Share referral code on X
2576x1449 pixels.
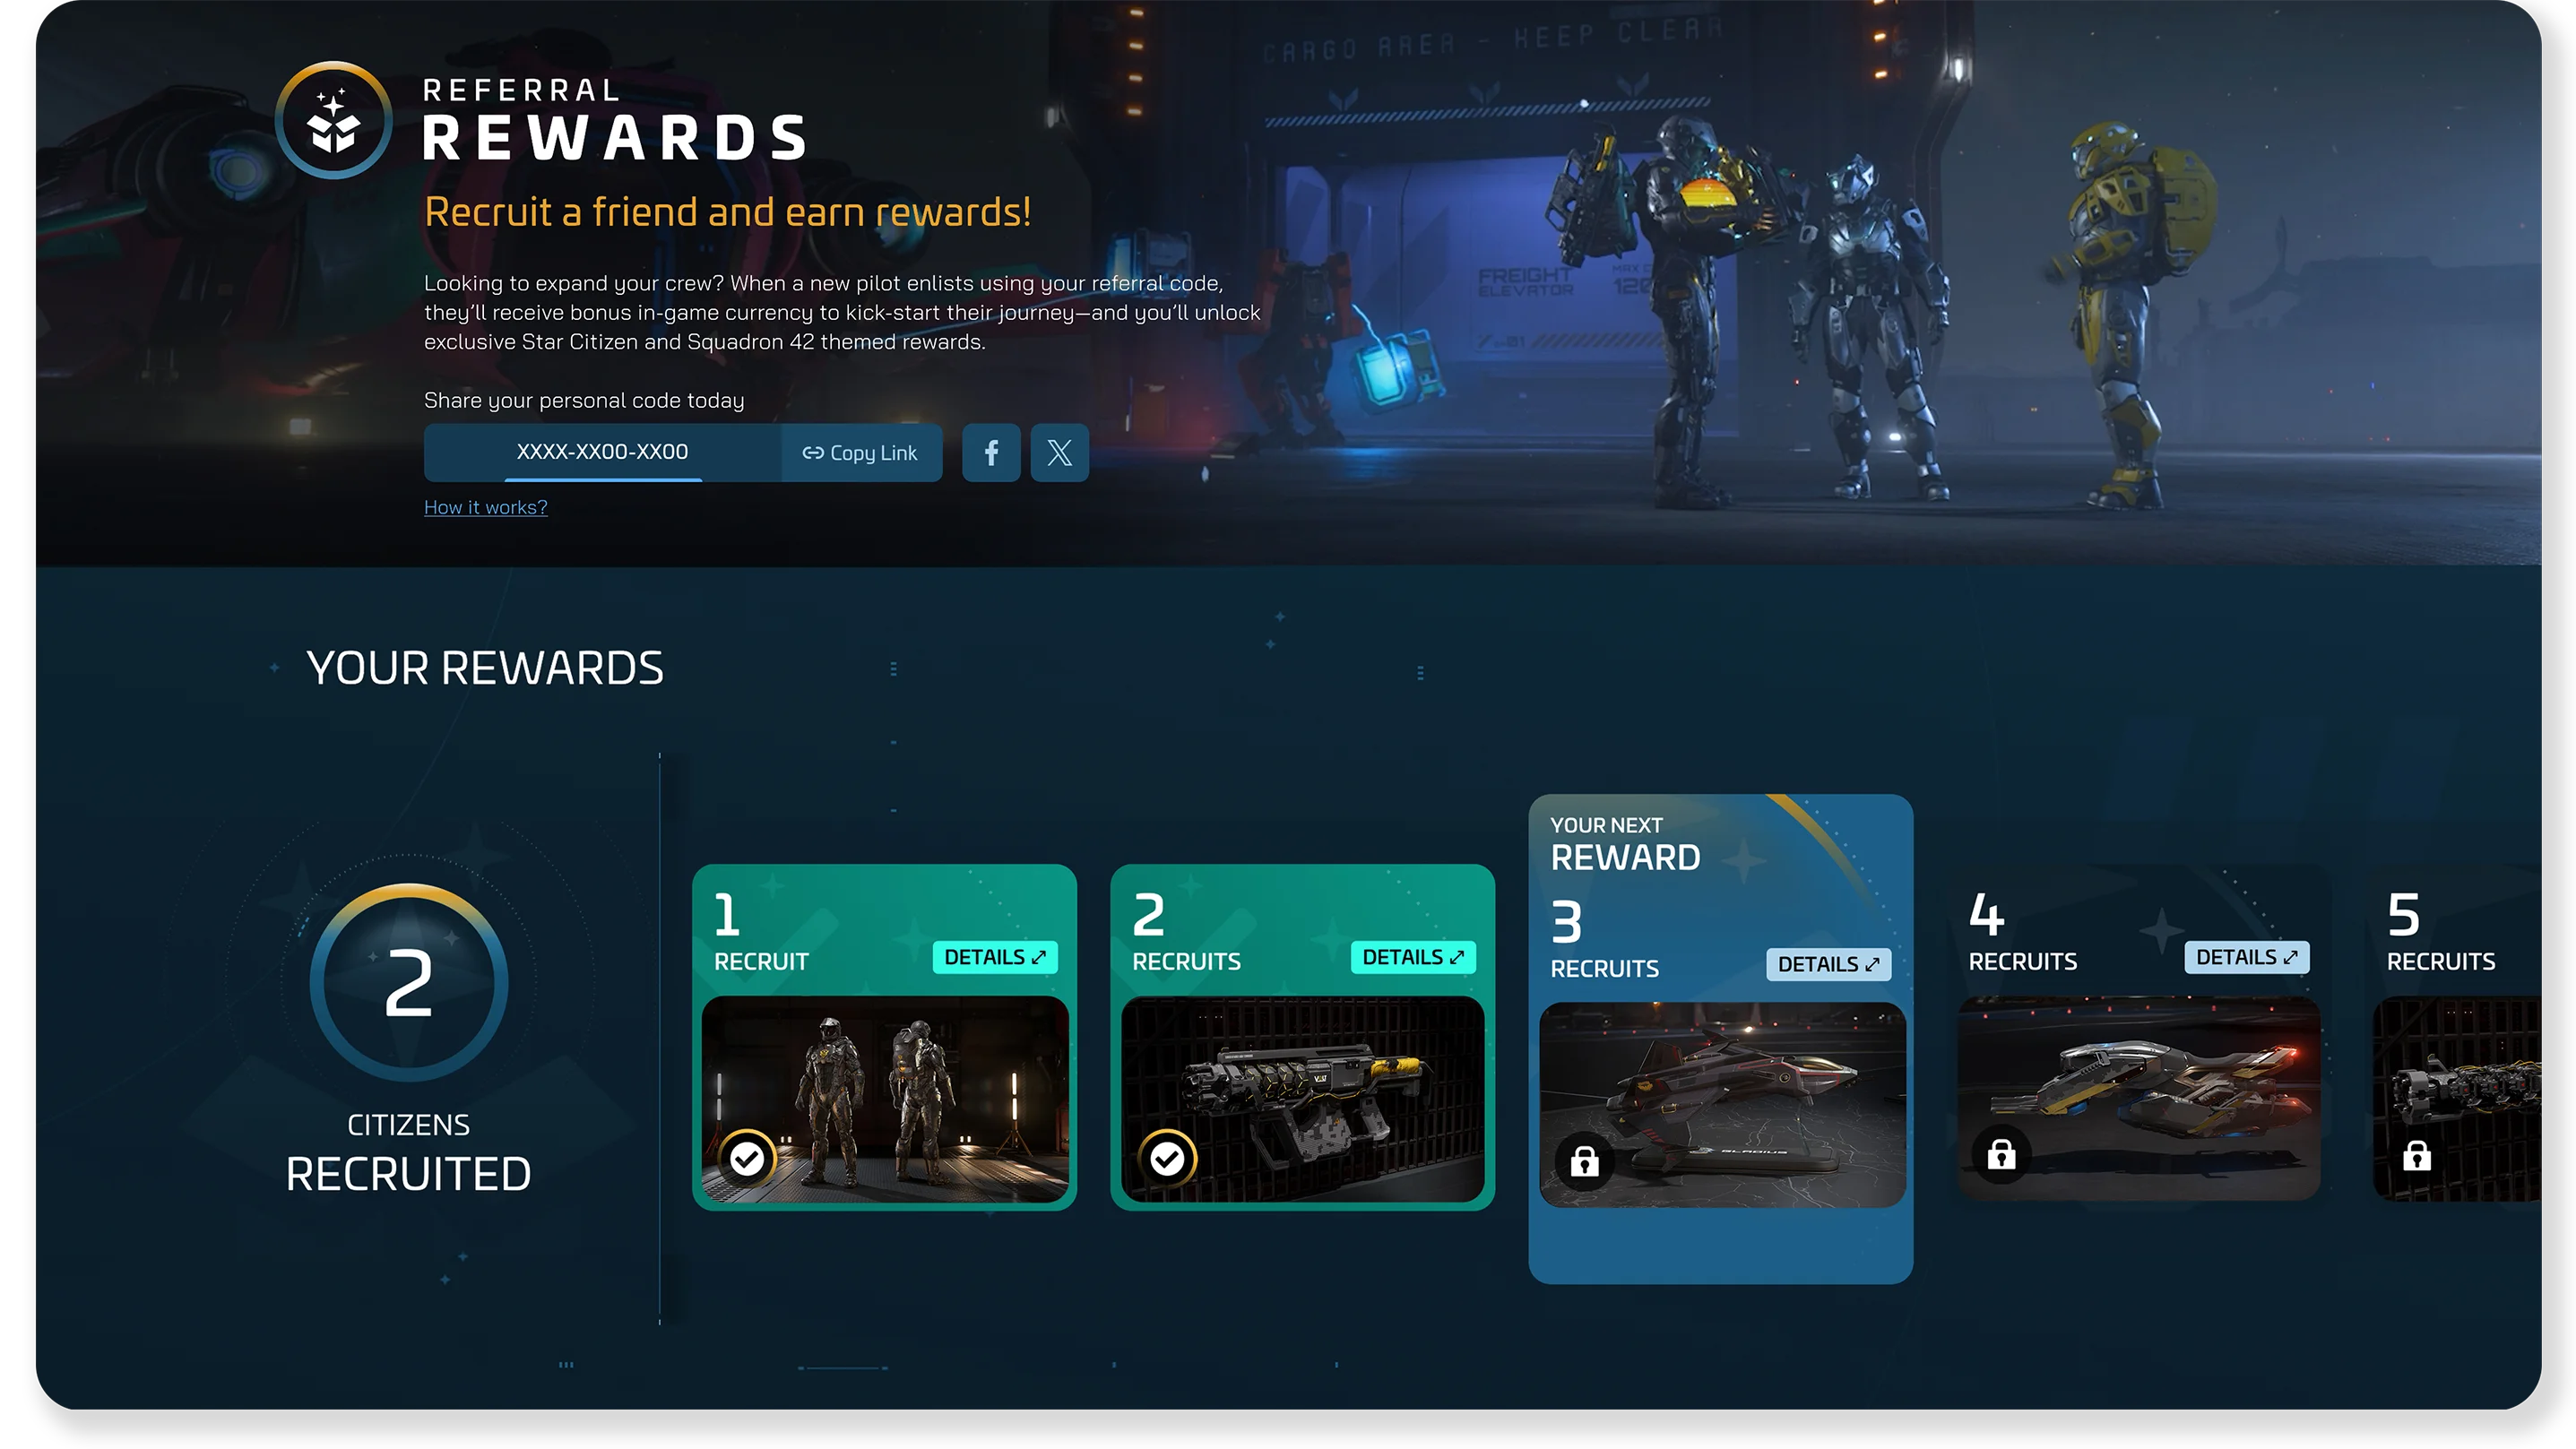point(1060,453)
